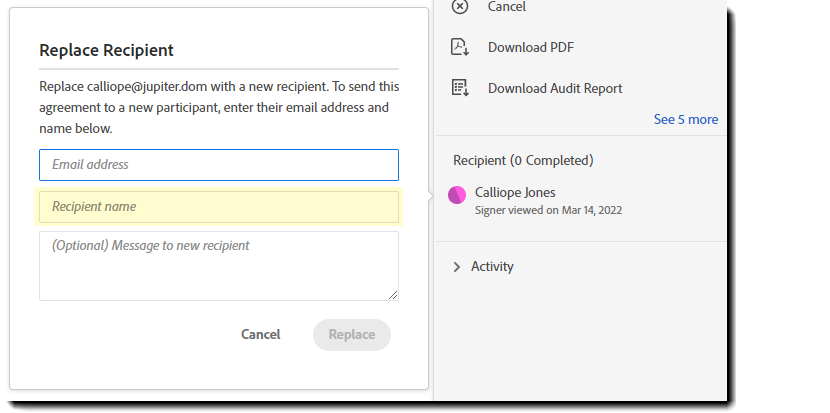This screenshot has width=830, height=413.
Task: Open See 5 more actions
Action: tap(685, 119)
